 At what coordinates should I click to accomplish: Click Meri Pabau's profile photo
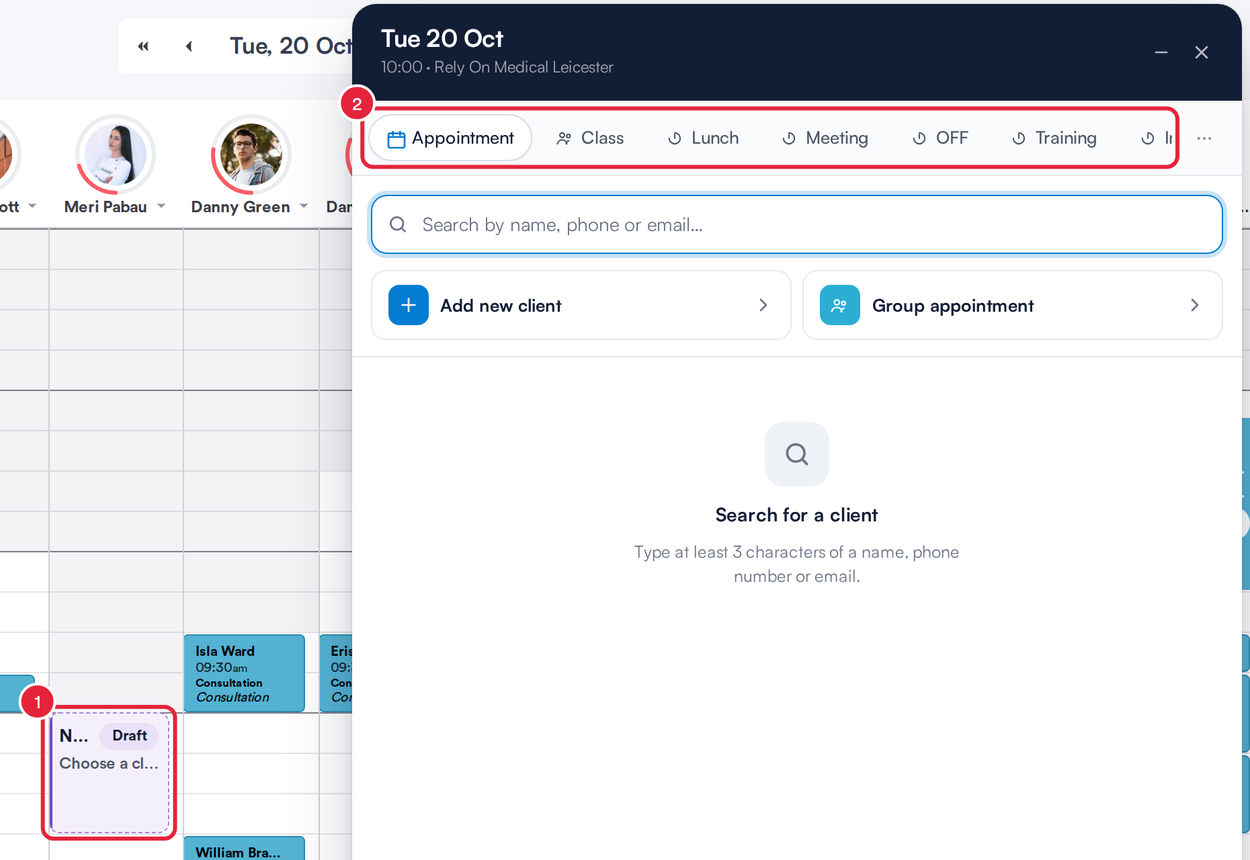coord(115,156)
